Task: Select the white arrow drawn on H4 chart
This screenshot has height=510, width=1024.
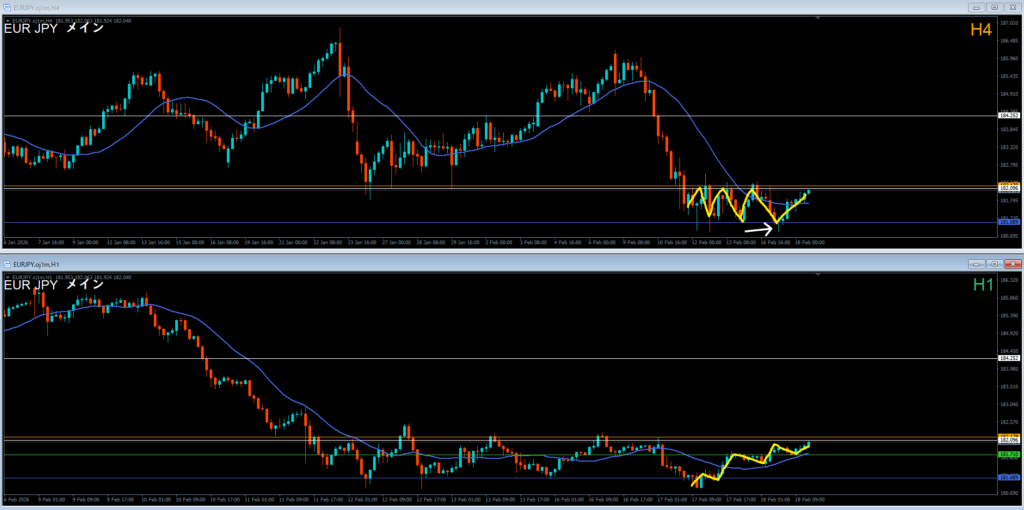Action: click(x=760, y=229)
